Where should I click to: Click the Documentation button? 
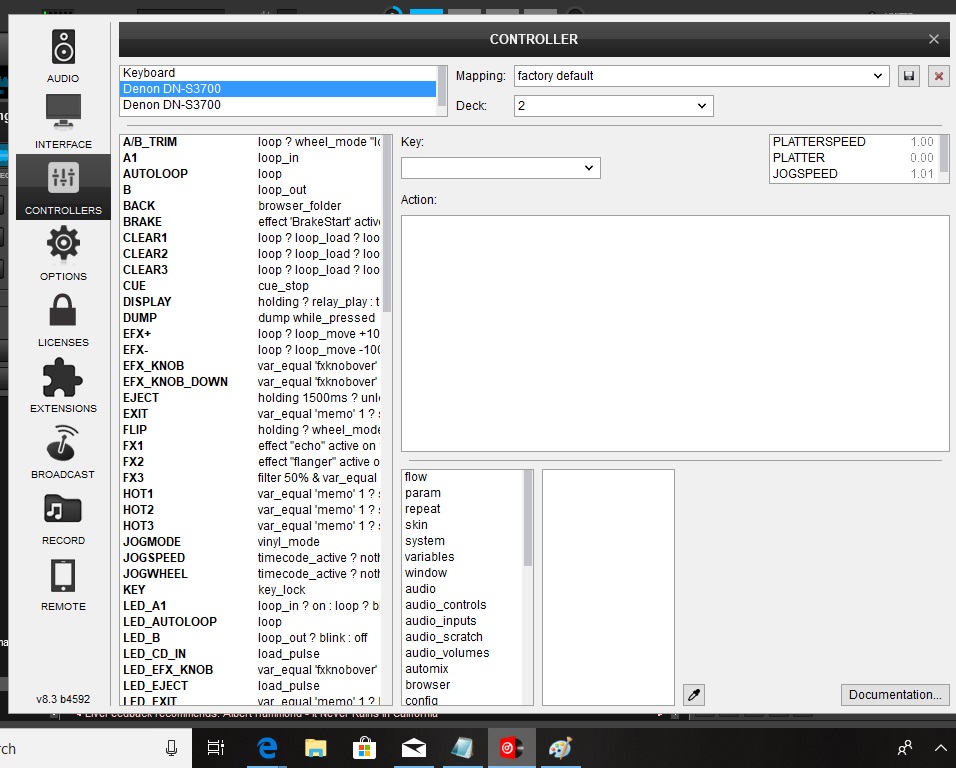(x=895, y=694)
